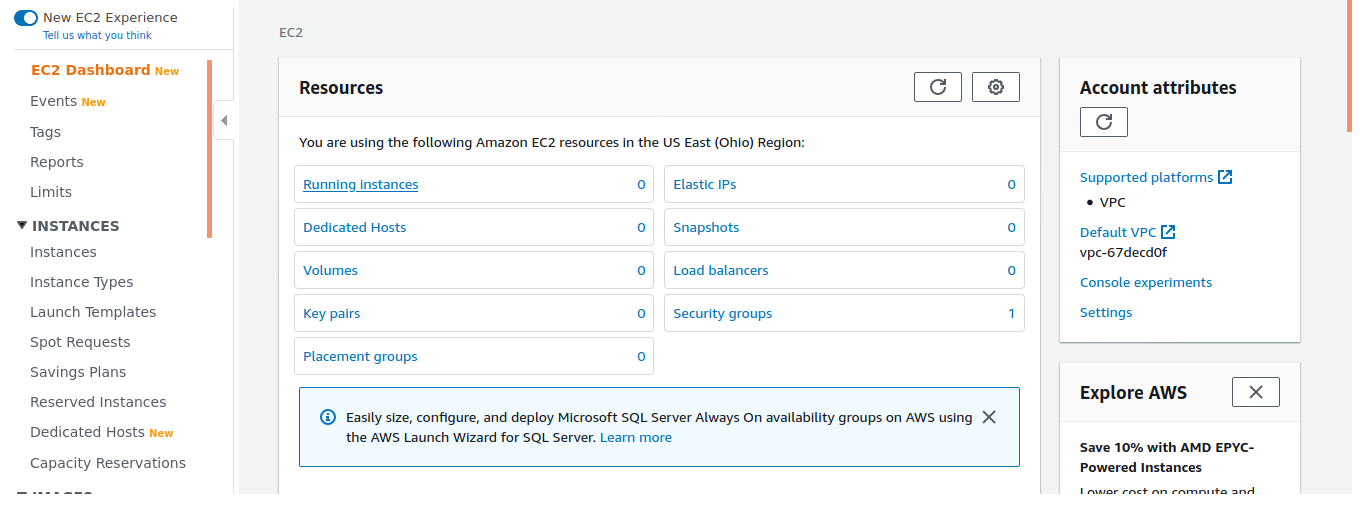Click Save 10% with AMD EPYC heading

pos(1167,457)
